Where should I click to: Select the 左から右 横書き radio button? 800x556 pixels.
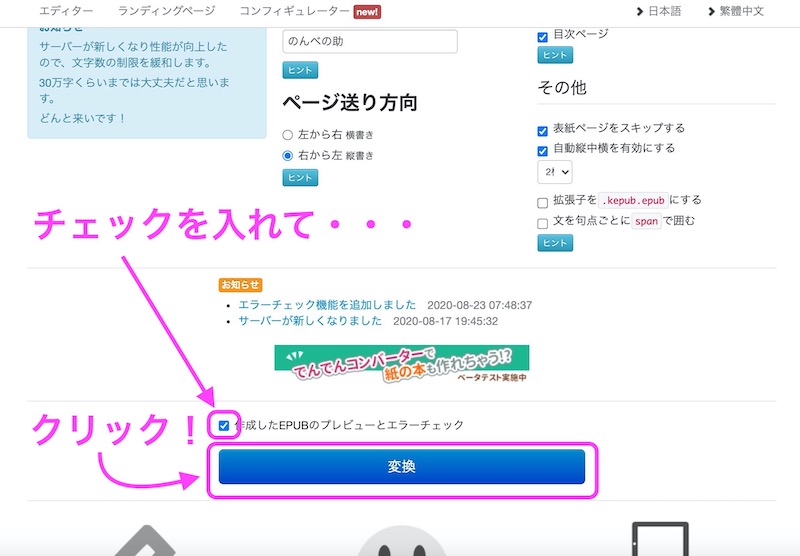click(288, 134)
